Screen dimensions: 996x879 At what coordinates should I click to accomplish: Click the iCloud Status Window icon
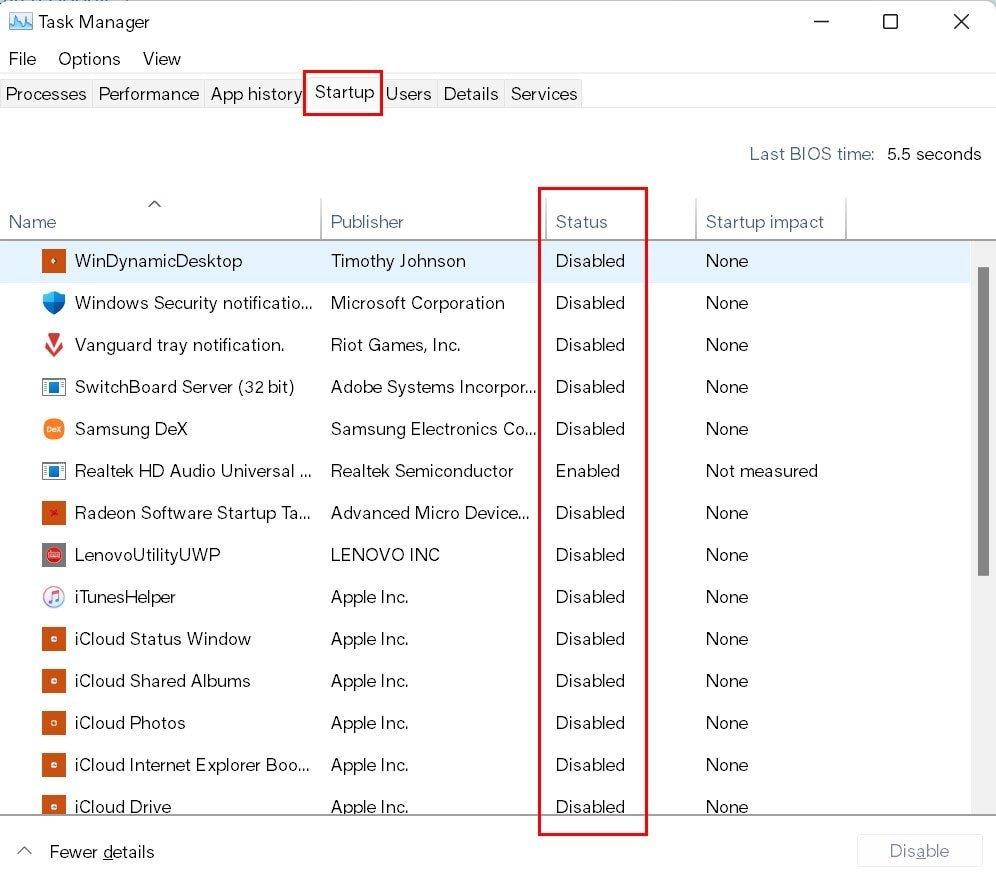54,639
